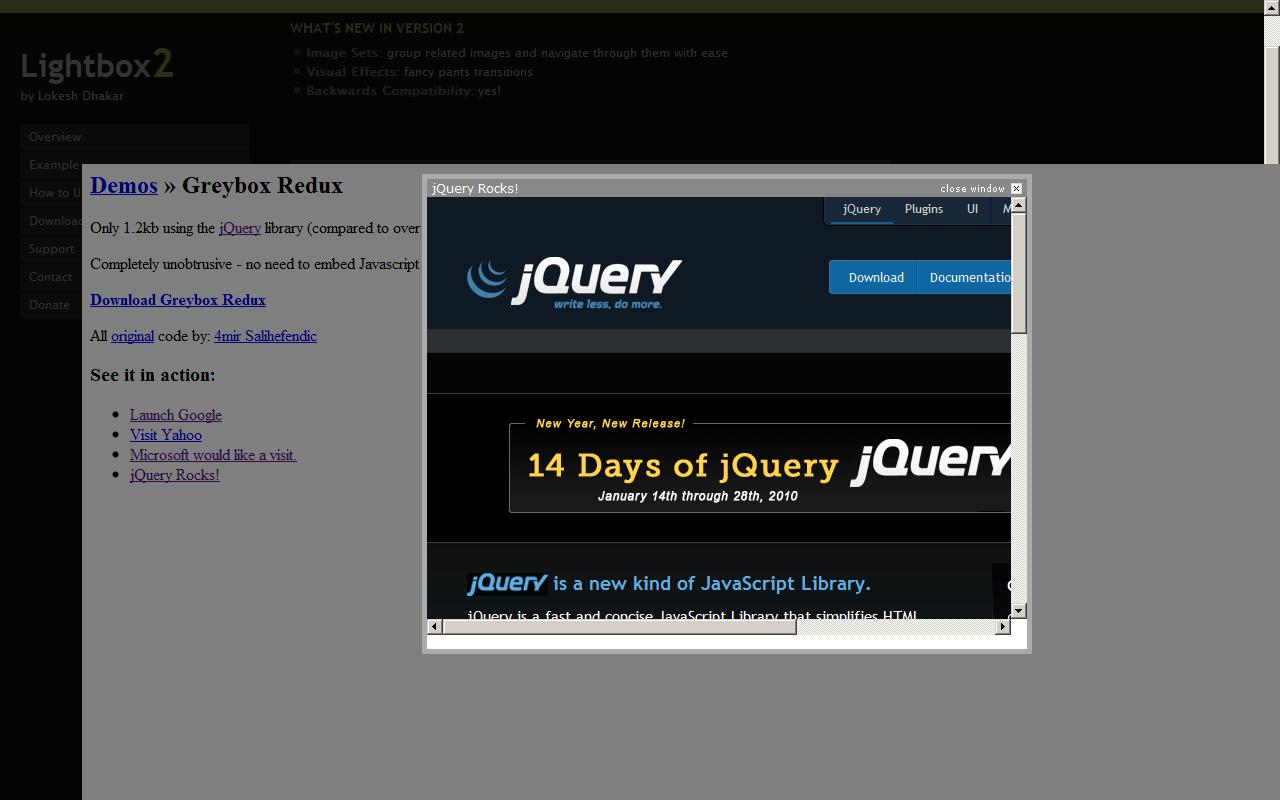Screen dimensions: 1280x800
Task: Click the popup scrollbar up arrow
Action: click(1018, 205)
